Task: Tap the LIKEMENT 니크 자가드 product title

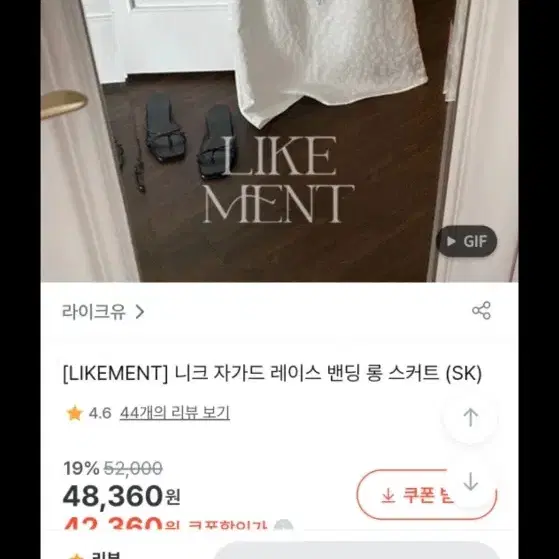Action: 272,373
